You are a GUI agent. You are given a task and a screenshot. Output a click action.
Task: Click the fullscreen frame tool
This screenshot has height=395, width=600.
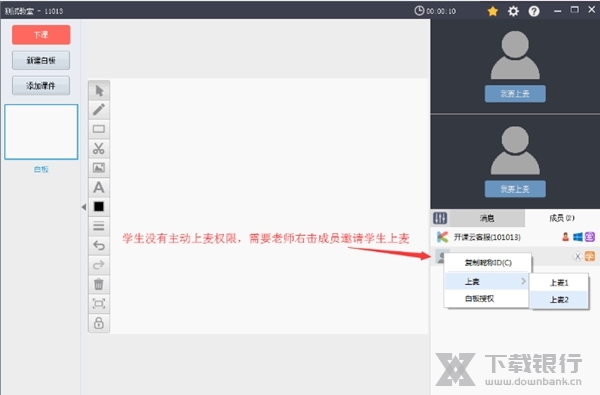point(99,304)
